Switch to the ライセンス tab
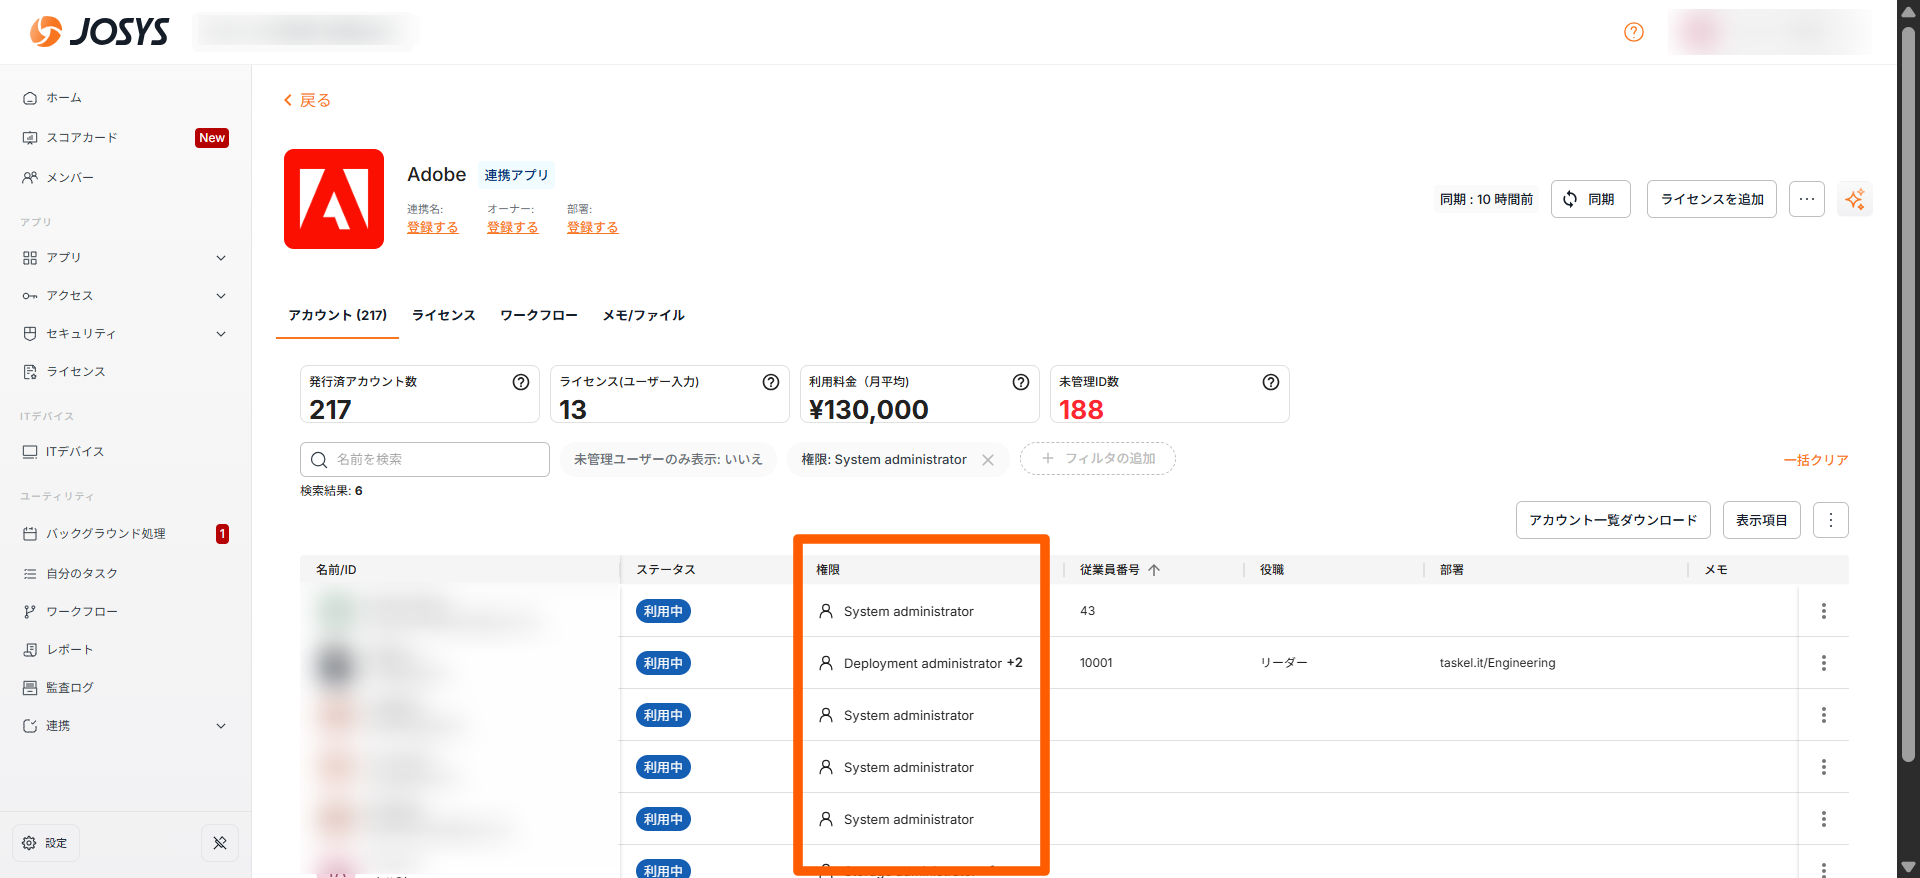The width and height of the screenshot is (1920, 878). click(443, 315)
